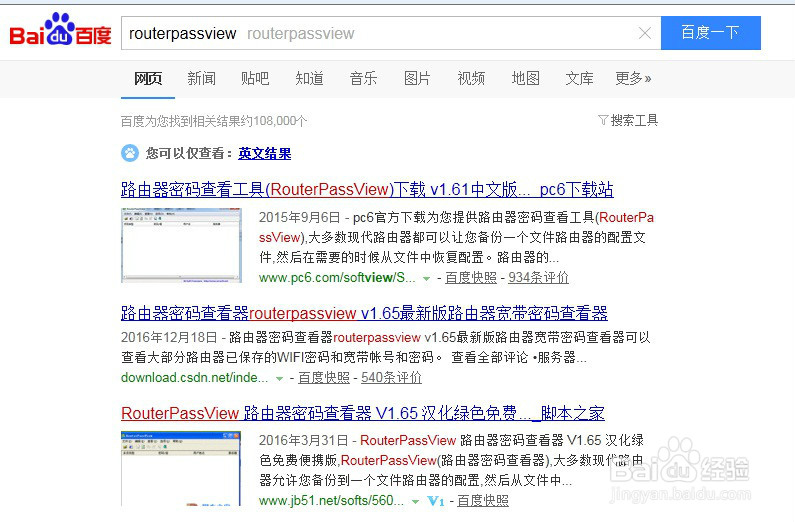Open 百度快照 for the pc6.com result
Viewport: 795px width, 522px height.
coord(471,278)
